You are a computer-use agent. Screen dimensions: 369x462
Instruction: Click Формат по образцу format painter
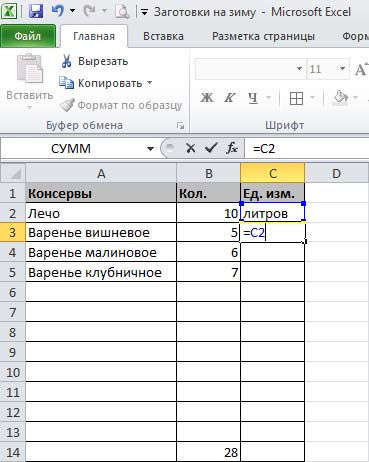point(121,105)
